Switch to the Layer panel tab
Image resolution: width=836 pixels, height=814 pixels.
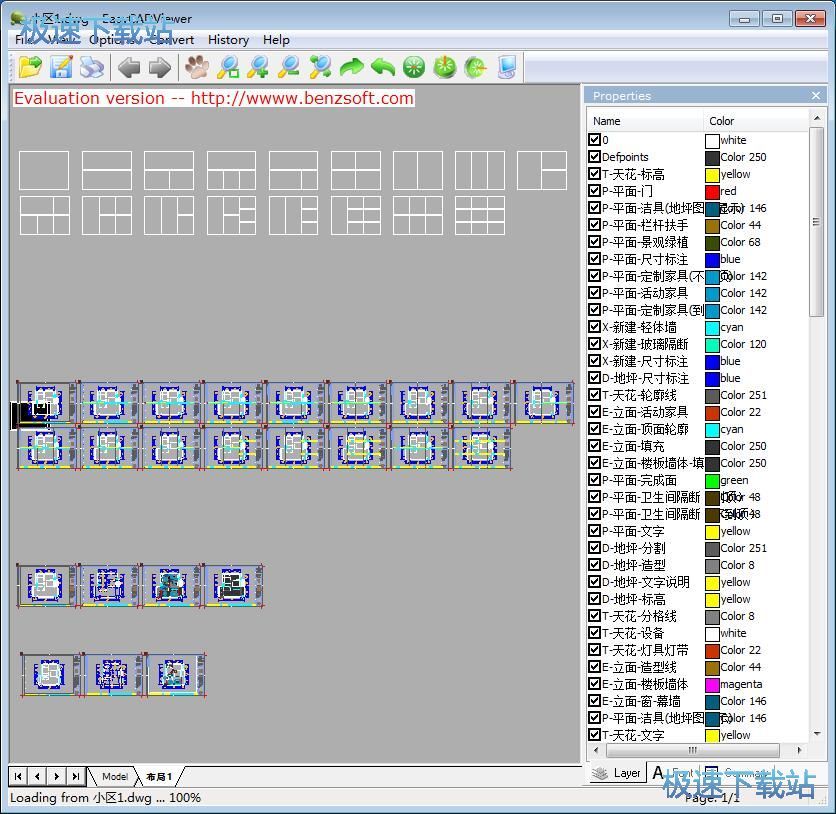click(x=616, y=773)
